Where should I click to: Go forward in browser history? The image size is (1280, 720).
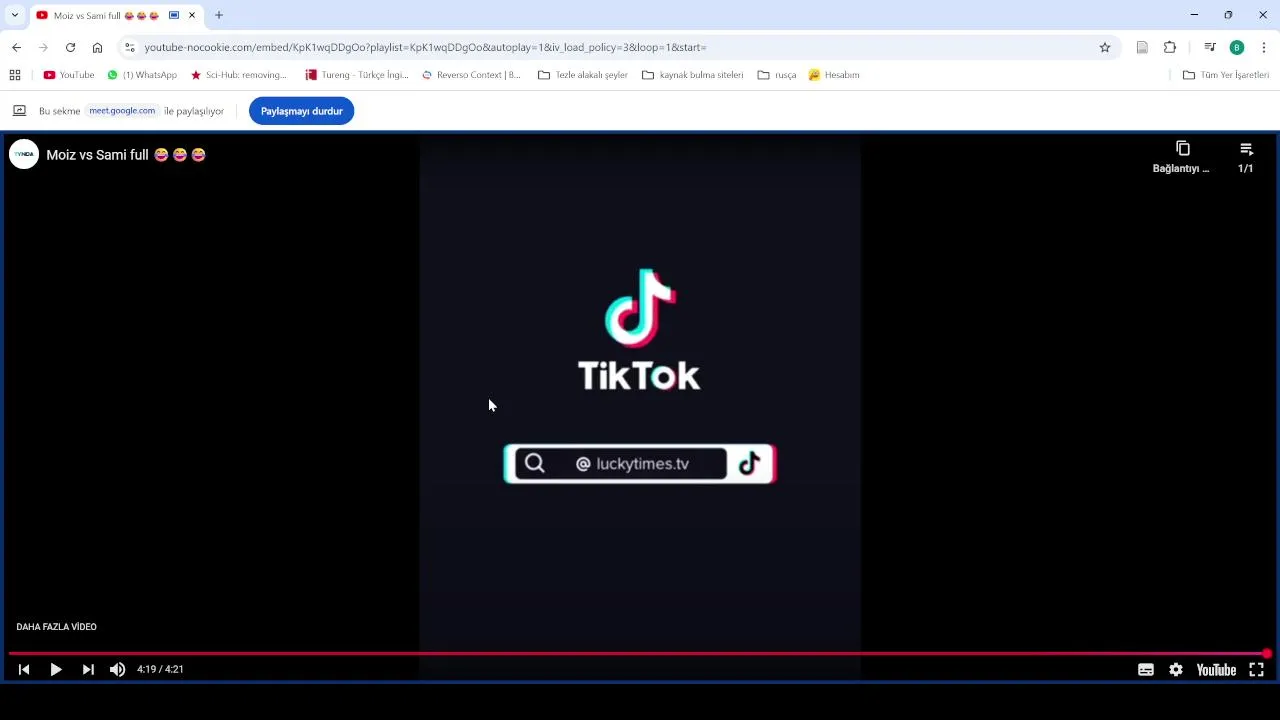click(x=43, y=47)
